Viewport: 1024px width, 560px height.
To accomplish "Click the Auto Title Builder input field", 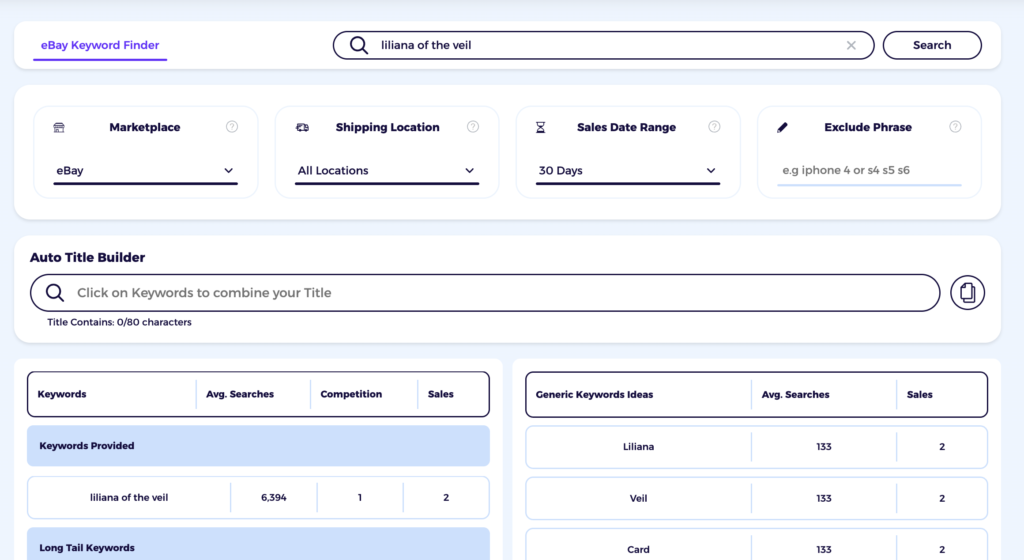I will 485,292.
